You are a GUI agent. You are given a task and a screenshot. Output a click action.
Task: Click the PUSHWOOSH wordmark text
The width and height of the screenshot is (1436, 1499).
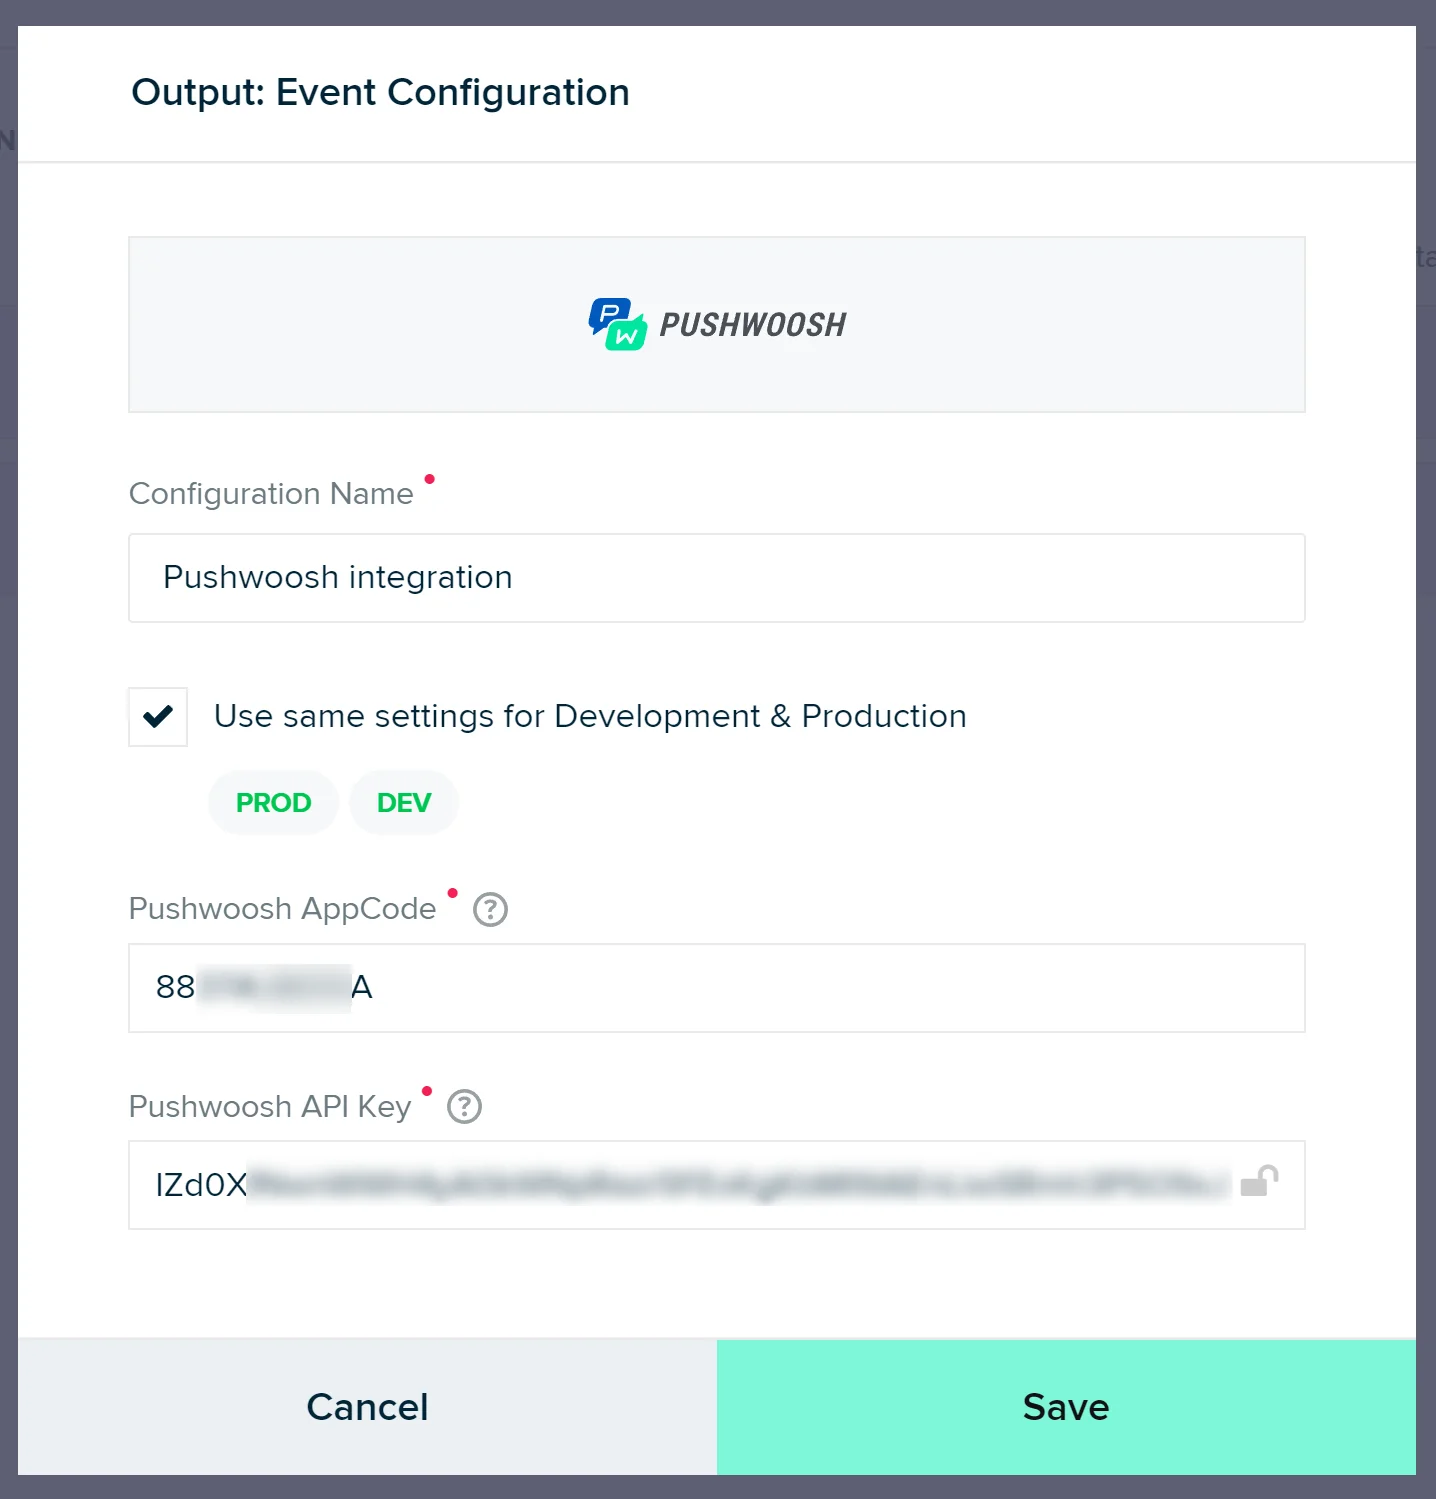click(x=752, y=325)
